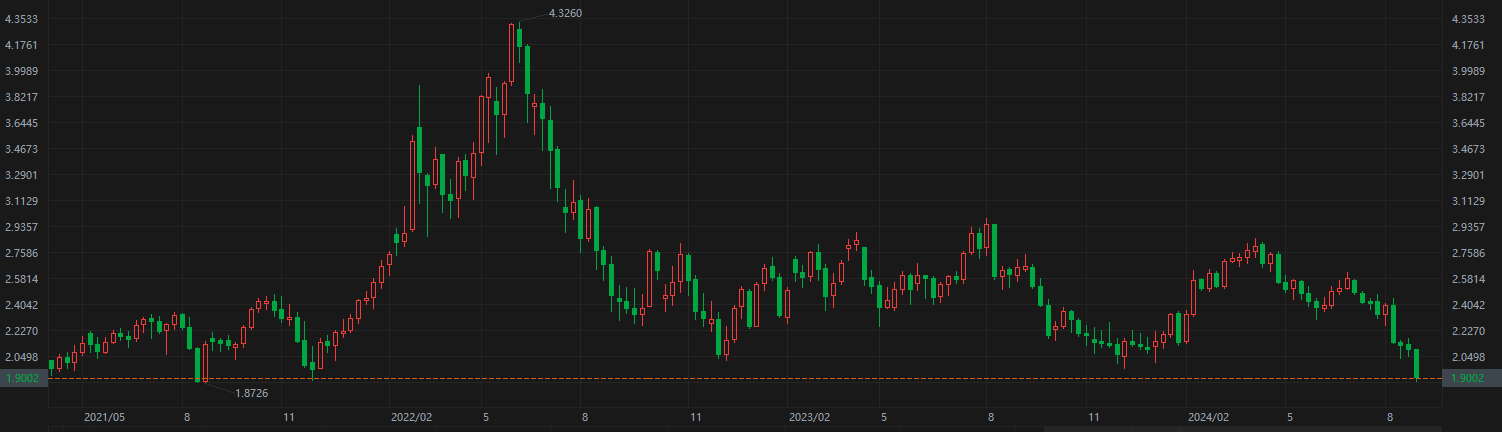Select the 1.9002 current price tag on left axis
Image resolution: width=1502 pixels, height=432 pixels.
point(22,378)
